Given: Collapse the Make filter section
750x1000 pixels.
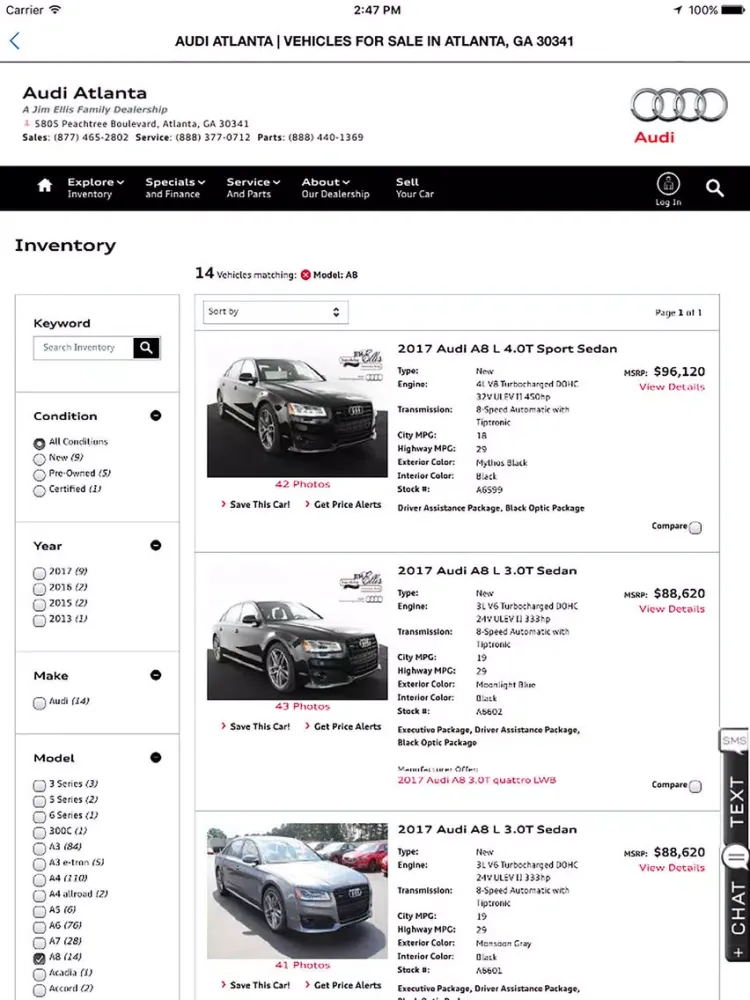Looking at the screenshot, I should [x=156, y=675].
